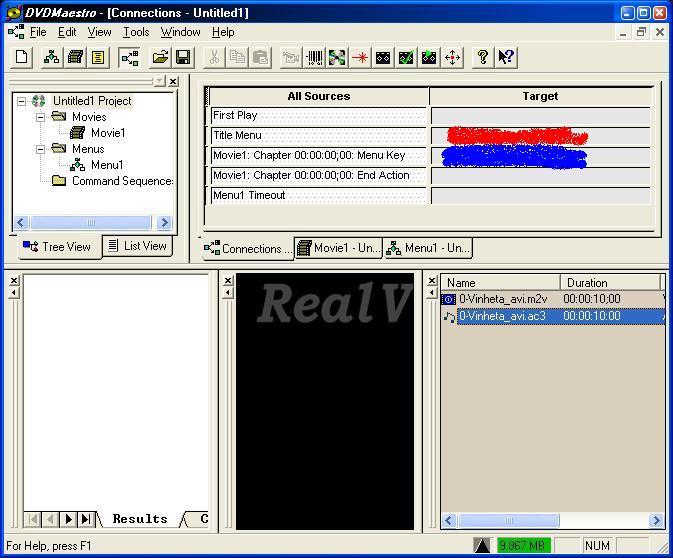This screenshot has width=673, height=558.
Task: Select the Command Sequences folder
Action: 122,181
